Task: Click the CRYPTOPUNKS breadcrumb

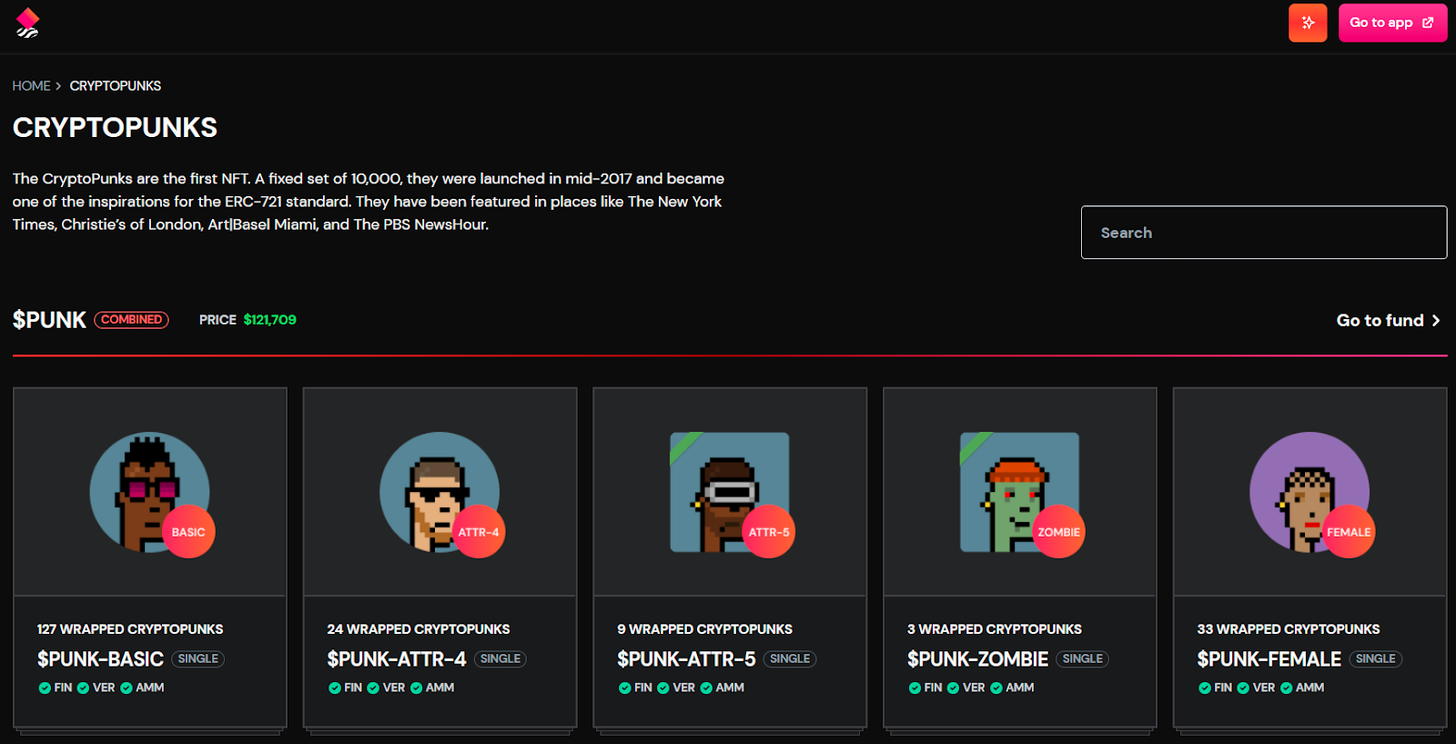Action: pos(115,86)
